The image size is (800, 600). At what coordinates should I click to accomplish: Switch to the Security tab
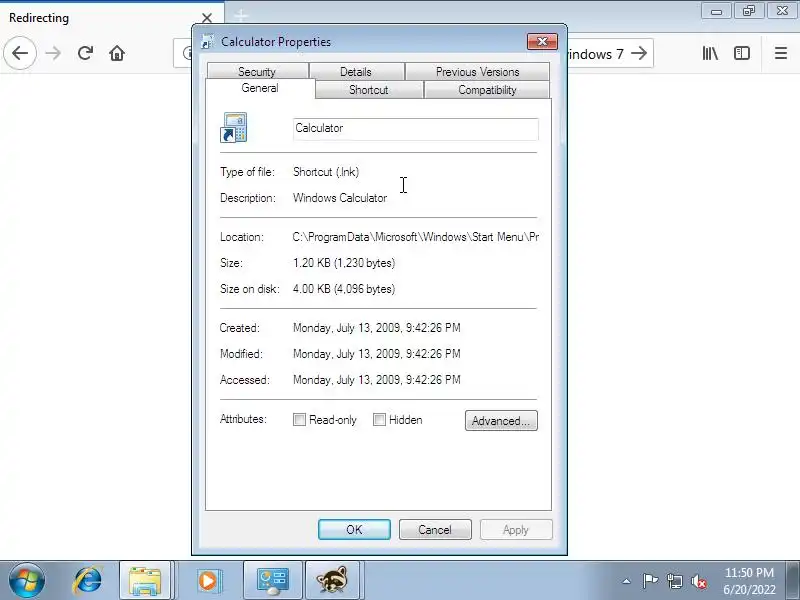pos(257,71)
